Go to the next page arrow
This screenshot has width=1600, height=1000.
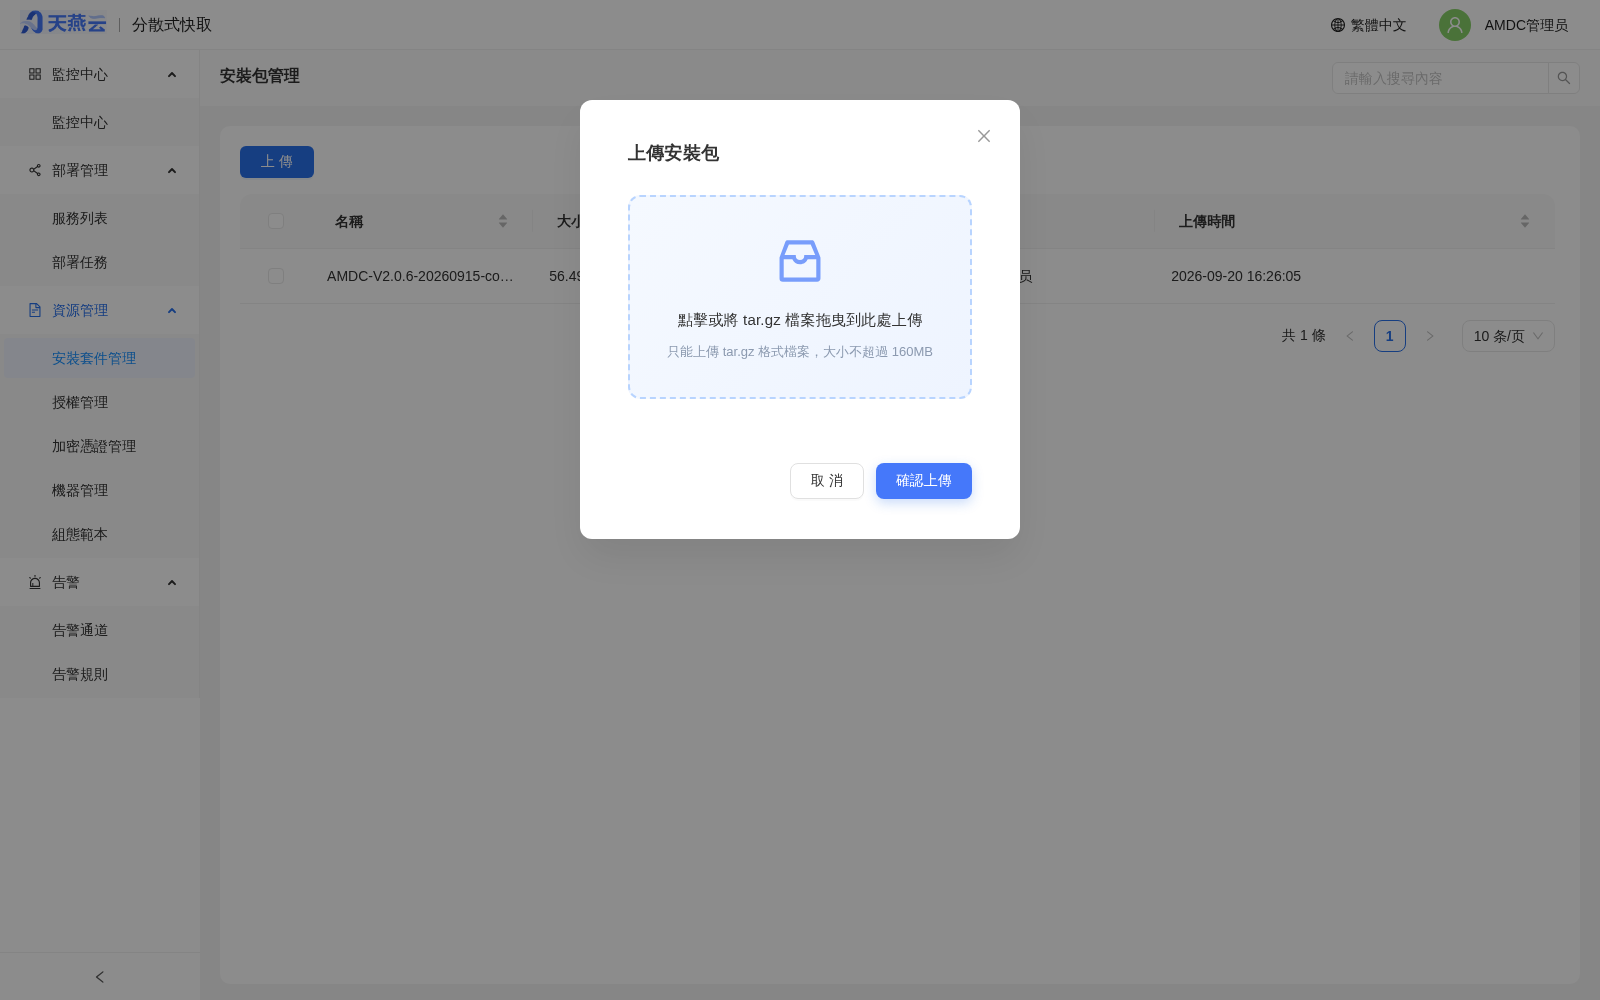click(1430, 336)
